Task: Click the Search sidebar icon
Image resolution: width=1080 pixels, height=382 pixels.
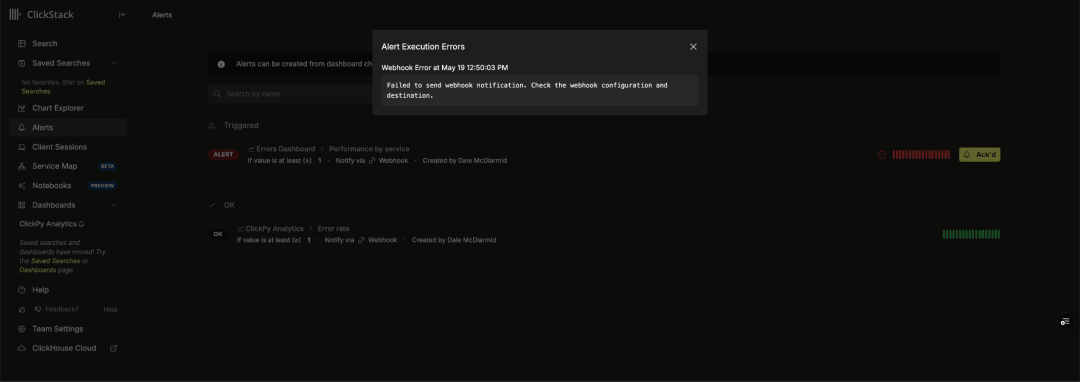Action: tap(21, 43)
